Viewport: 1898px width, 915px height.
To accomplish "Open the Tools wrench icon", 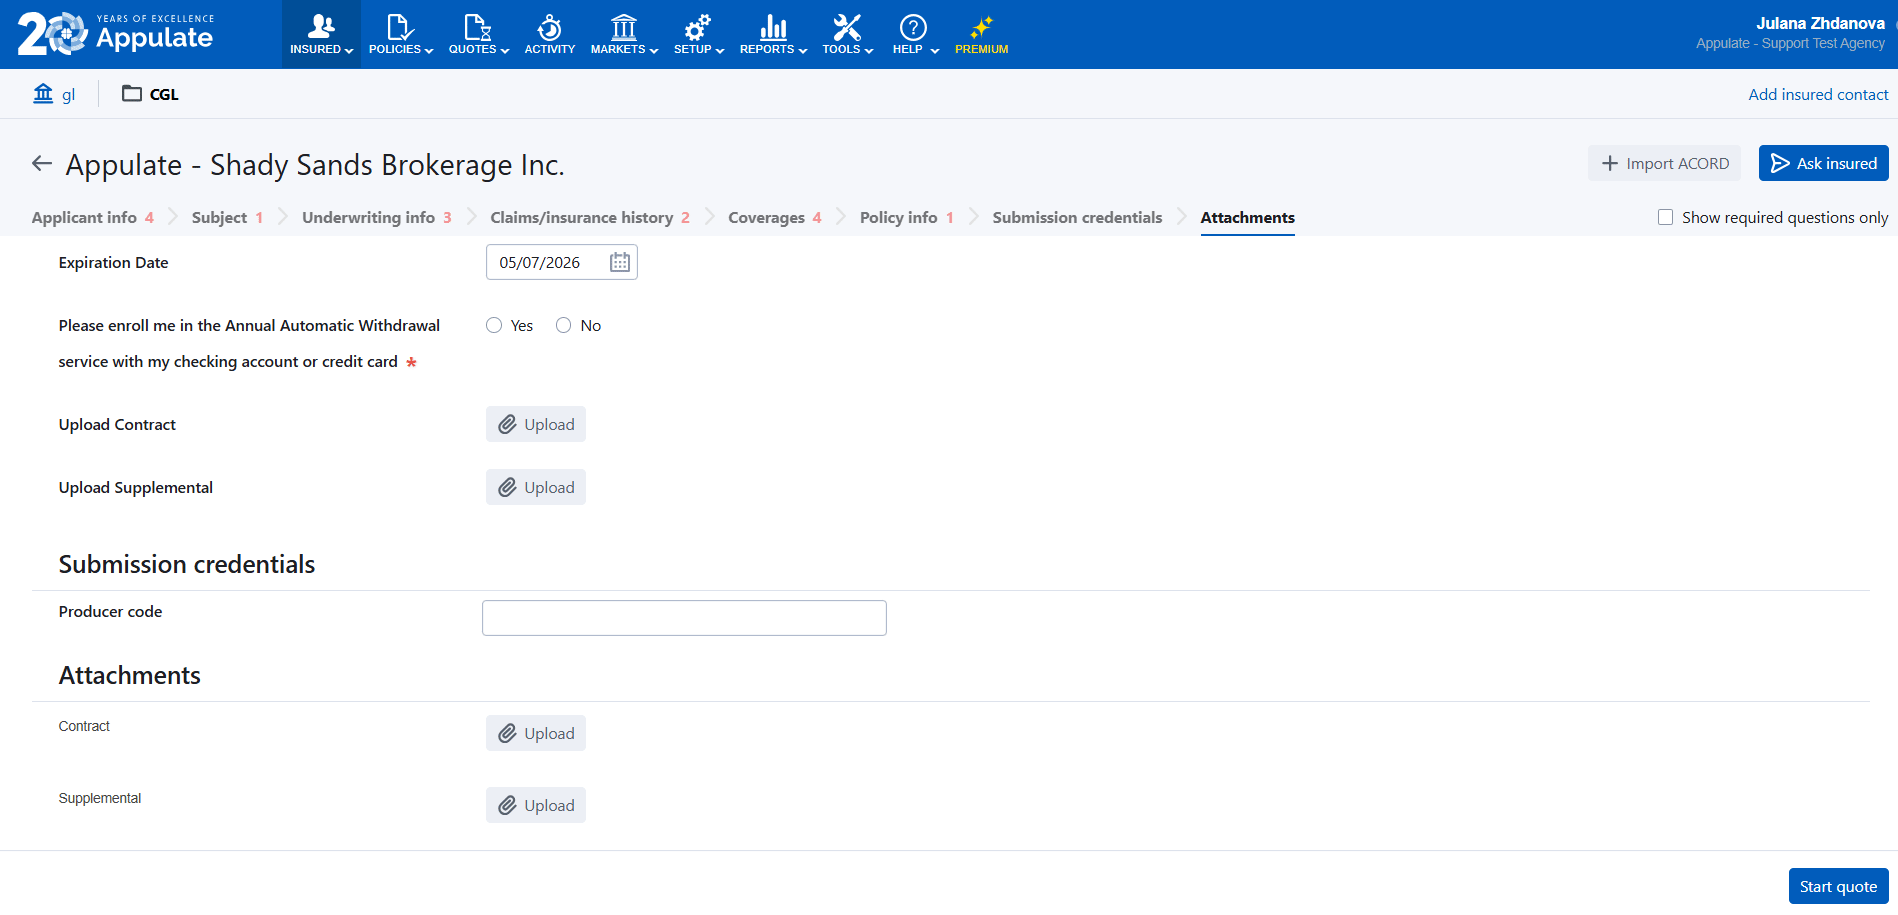I will 847,27.
